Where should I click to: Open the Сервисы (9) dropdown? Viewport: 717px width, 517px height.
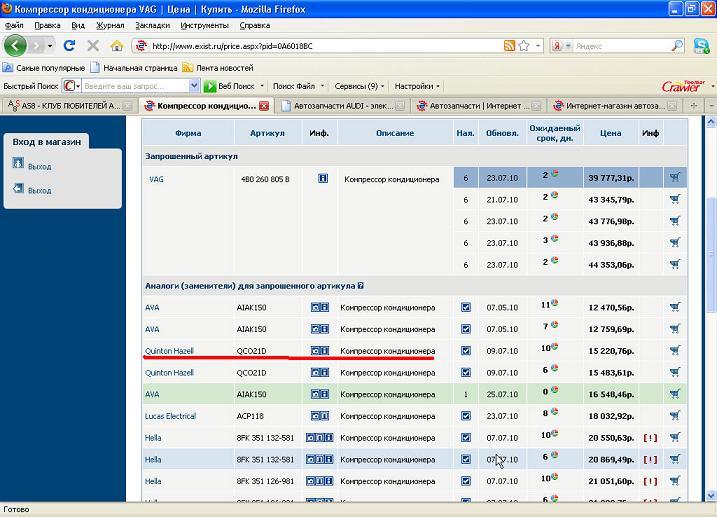click(382, 85)
